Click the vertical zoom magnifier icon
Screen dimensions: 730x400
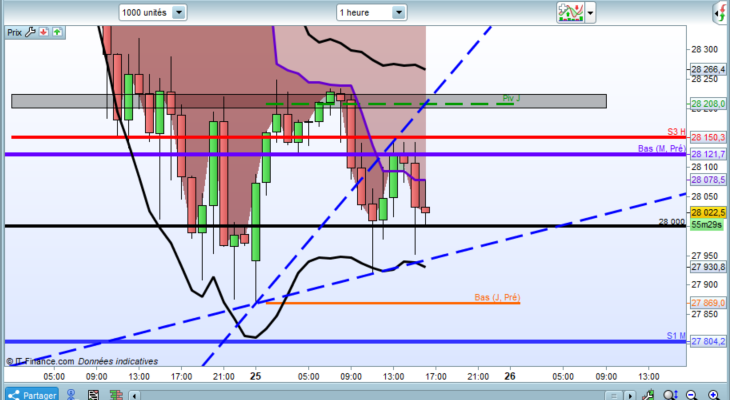(670, 395)
